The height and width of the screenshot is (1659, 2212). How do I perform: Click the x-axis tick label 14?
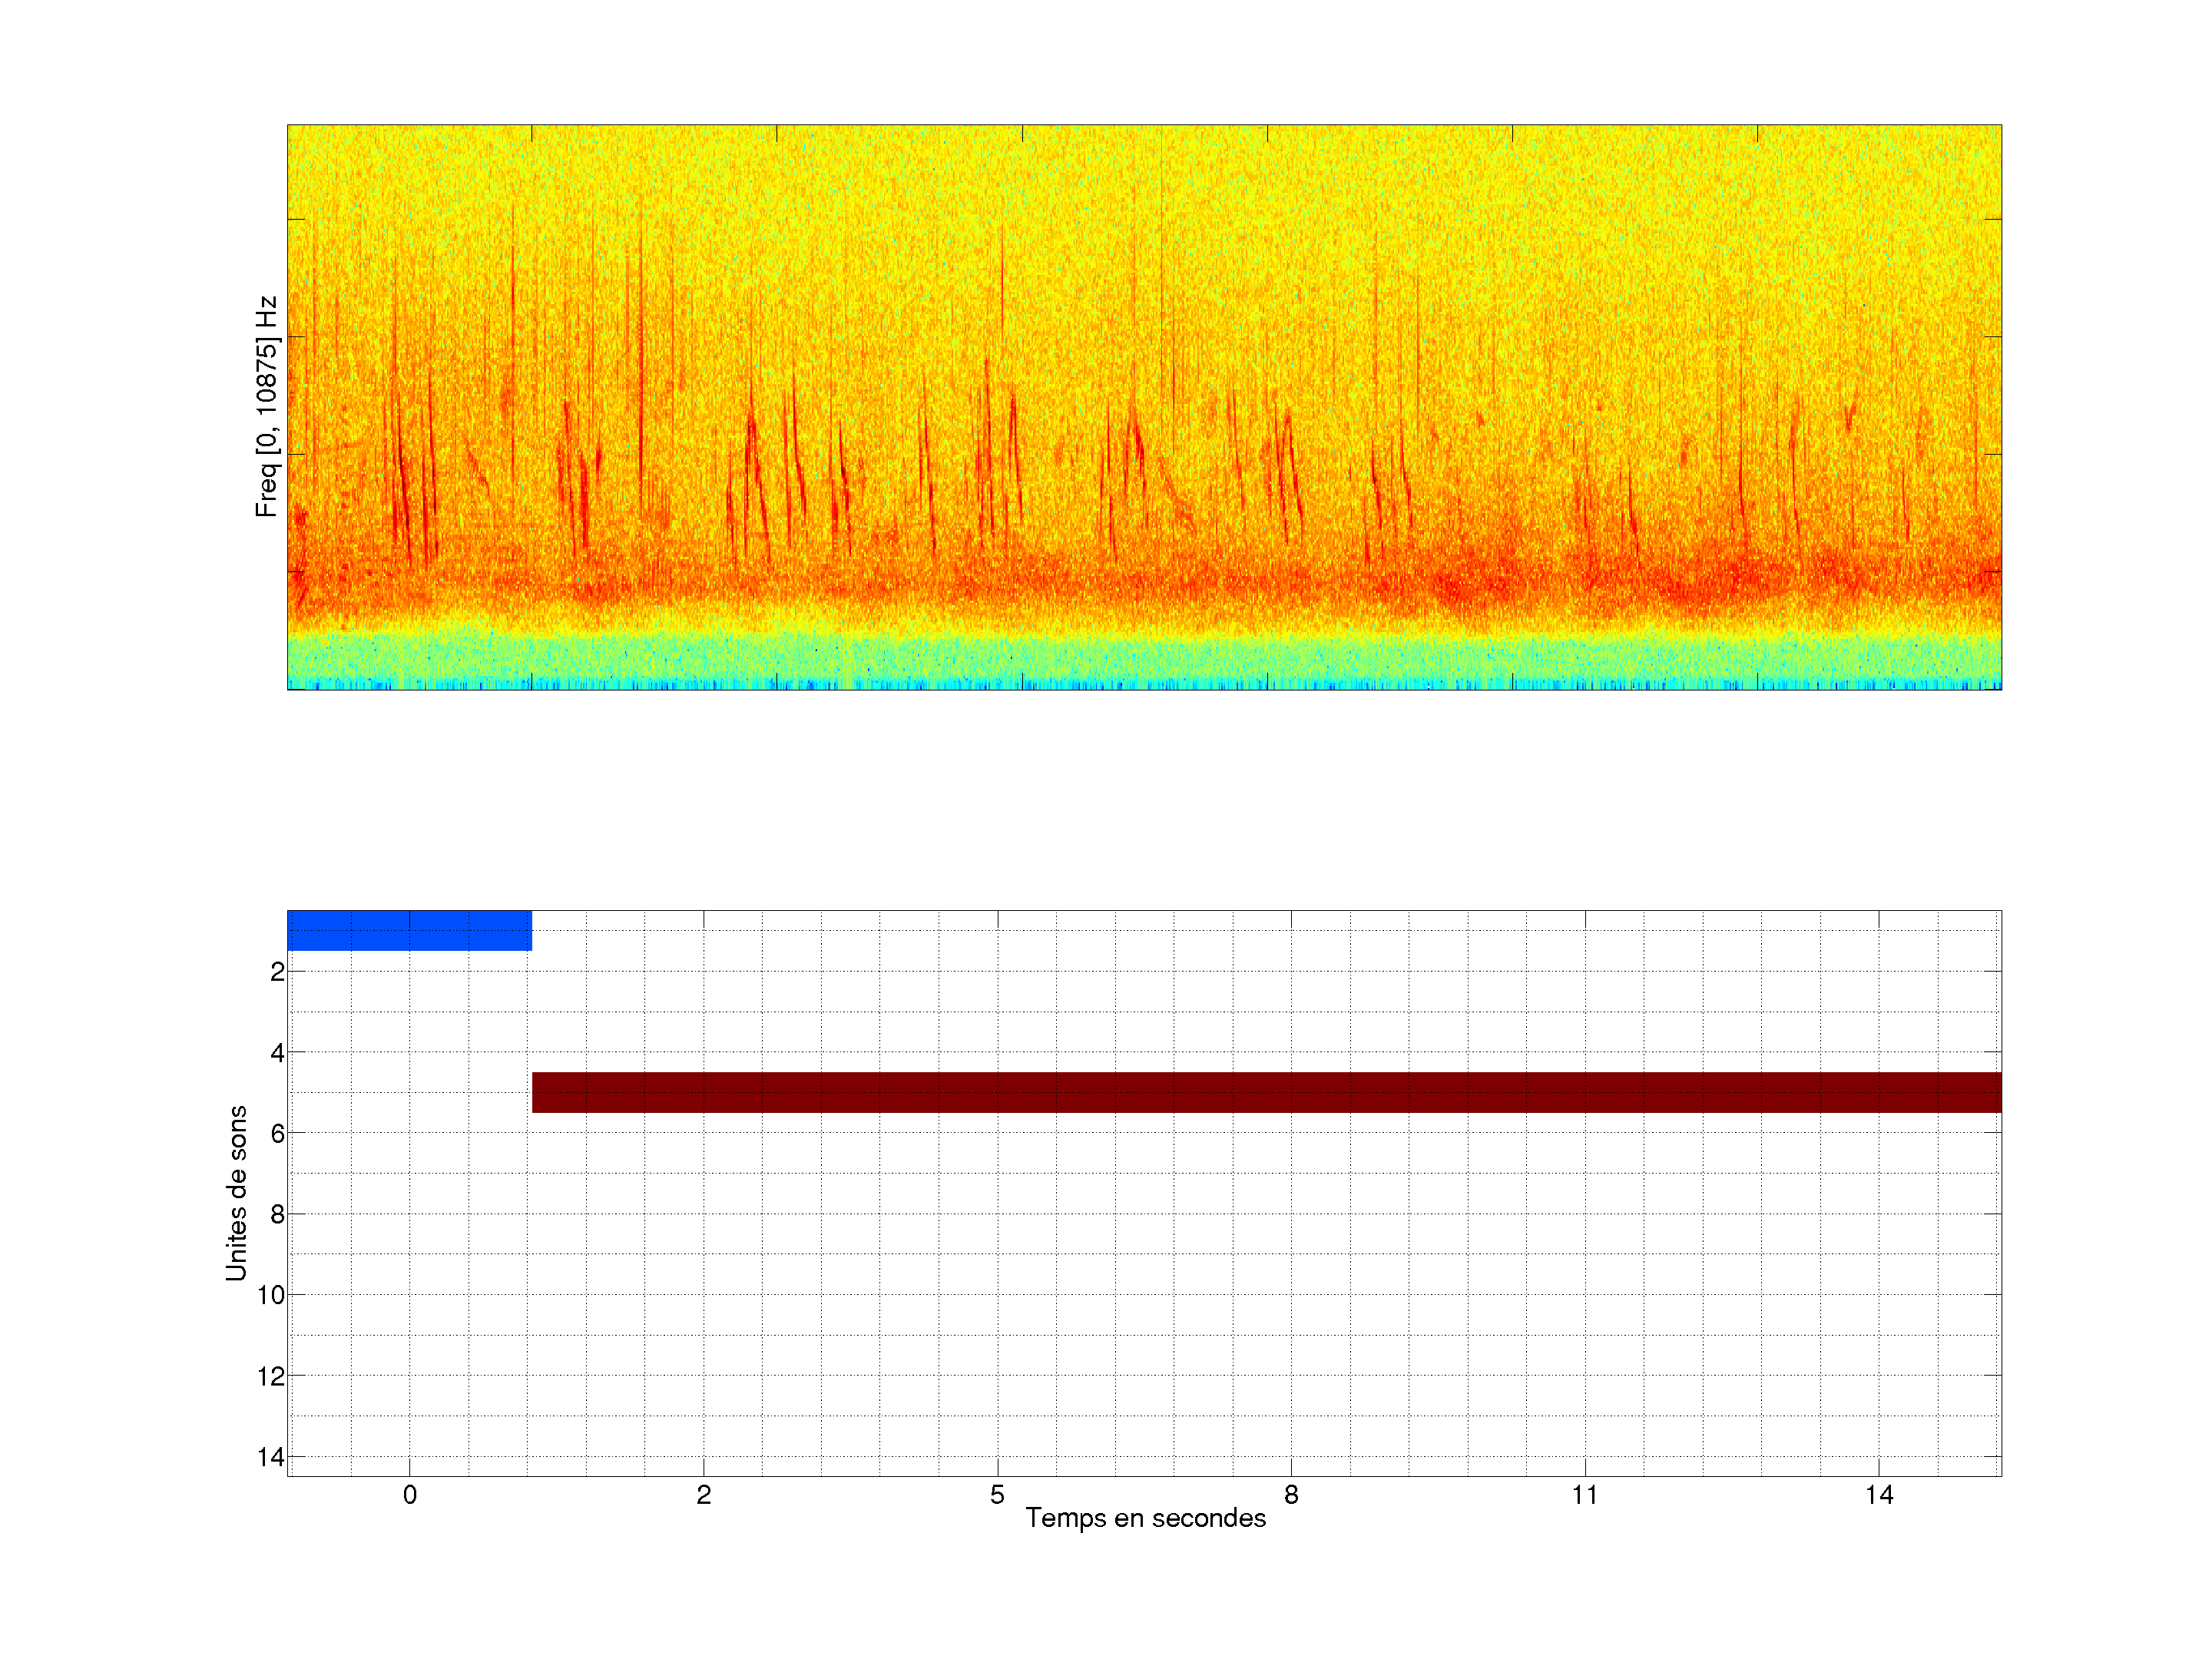1879,1495
